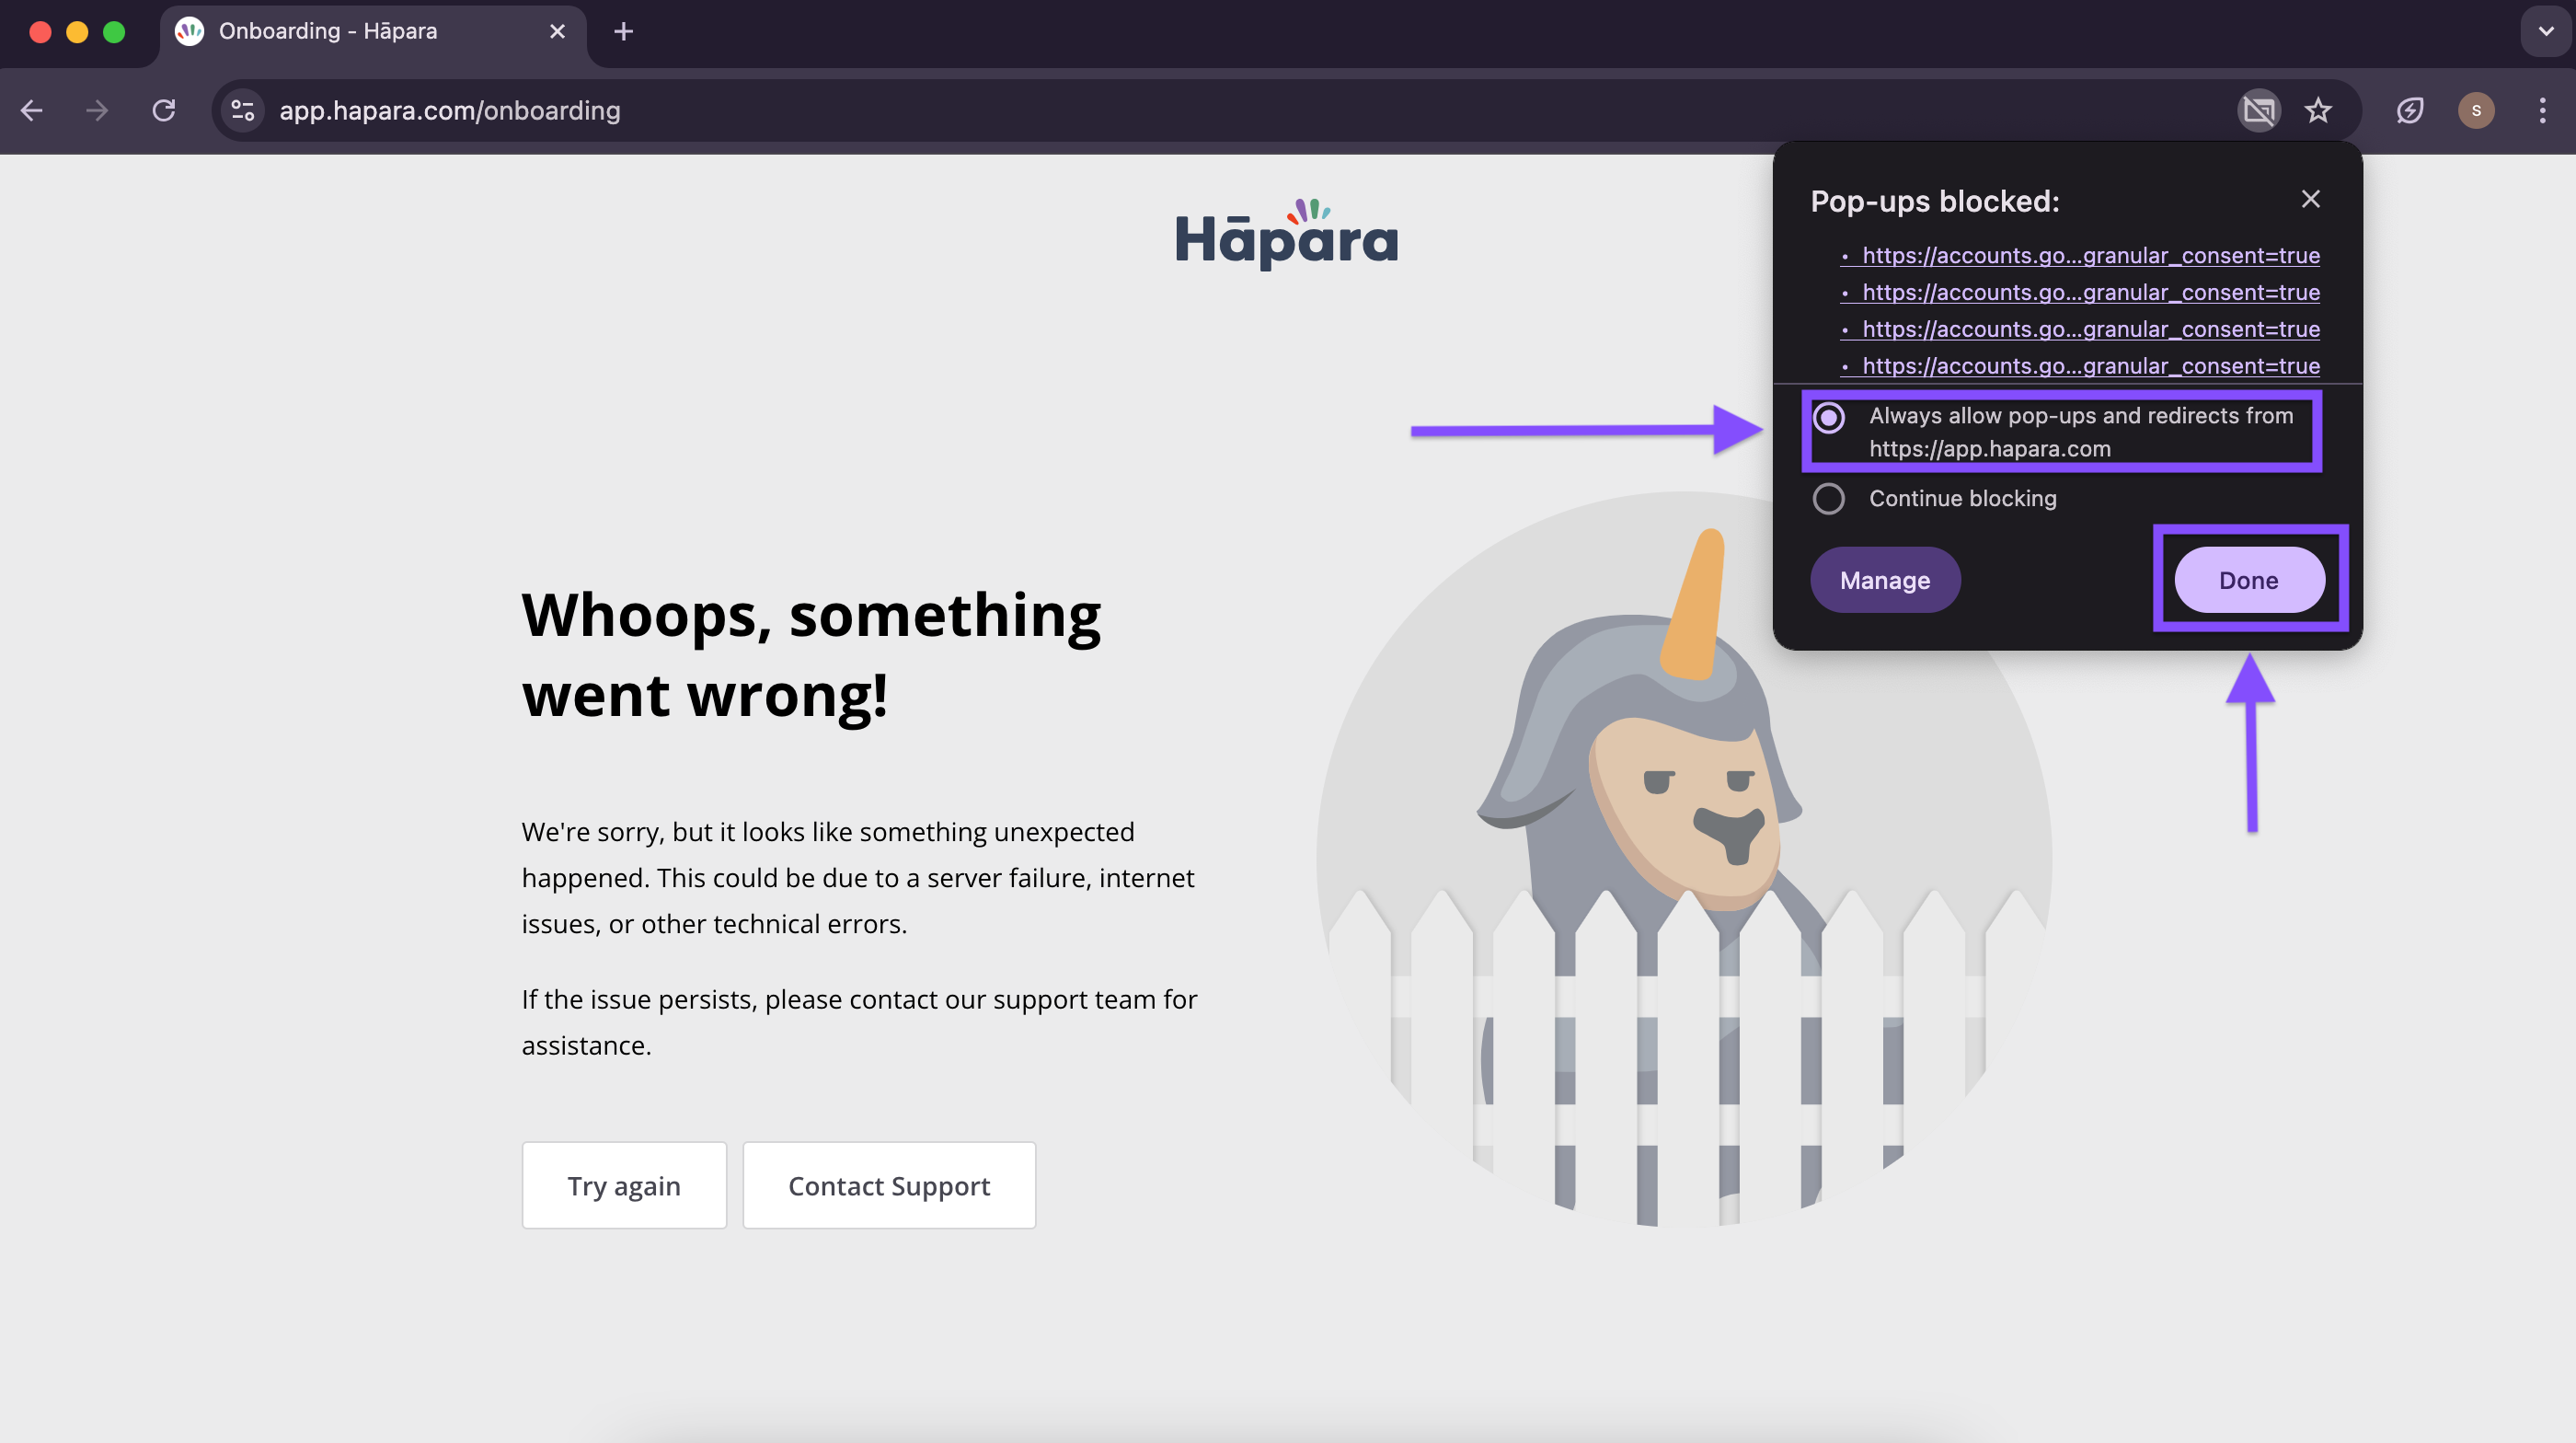Bookmark this page with the star icon
Viewport: 2576px width, 1443px height.
[x=2318, y=110]
